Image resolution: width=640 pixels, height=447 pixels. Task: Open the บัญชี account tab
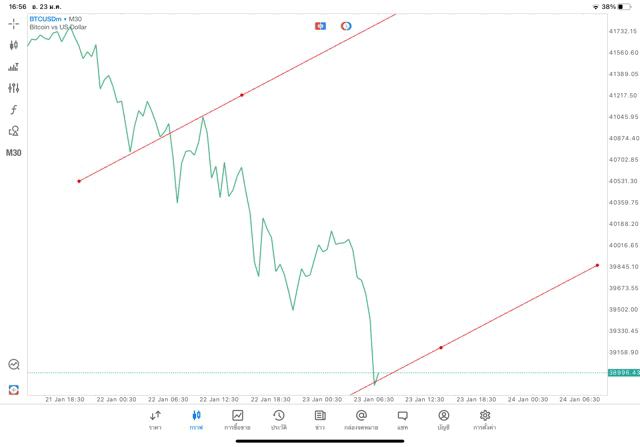[x=443, y=420]
